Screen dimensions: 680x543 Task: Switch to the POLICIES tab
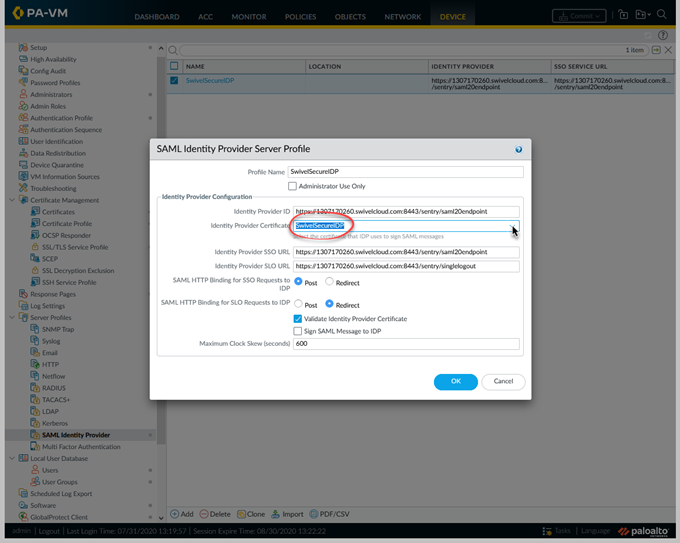point(300,17)
